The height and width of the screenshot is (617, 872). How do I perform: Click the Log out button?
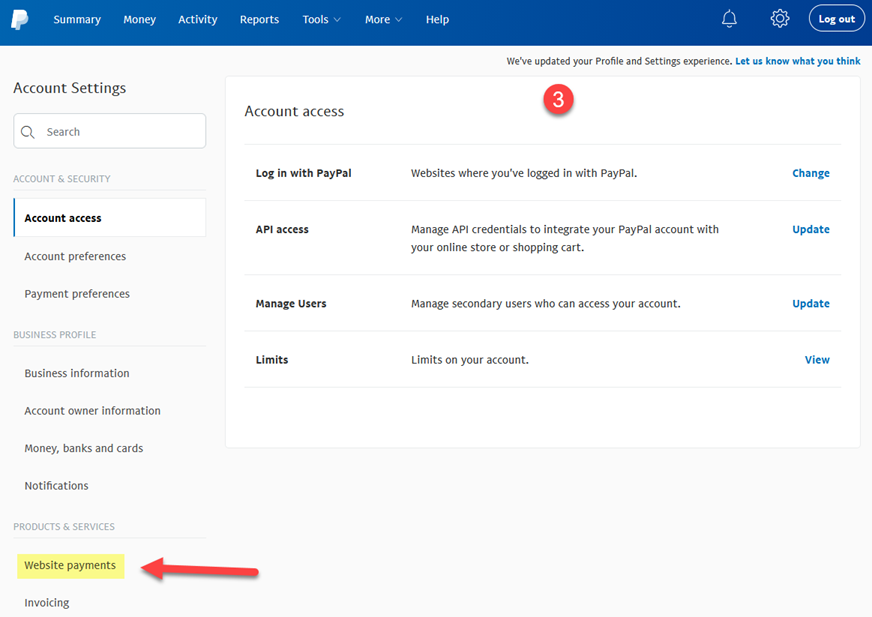click(x=836, y=18)
